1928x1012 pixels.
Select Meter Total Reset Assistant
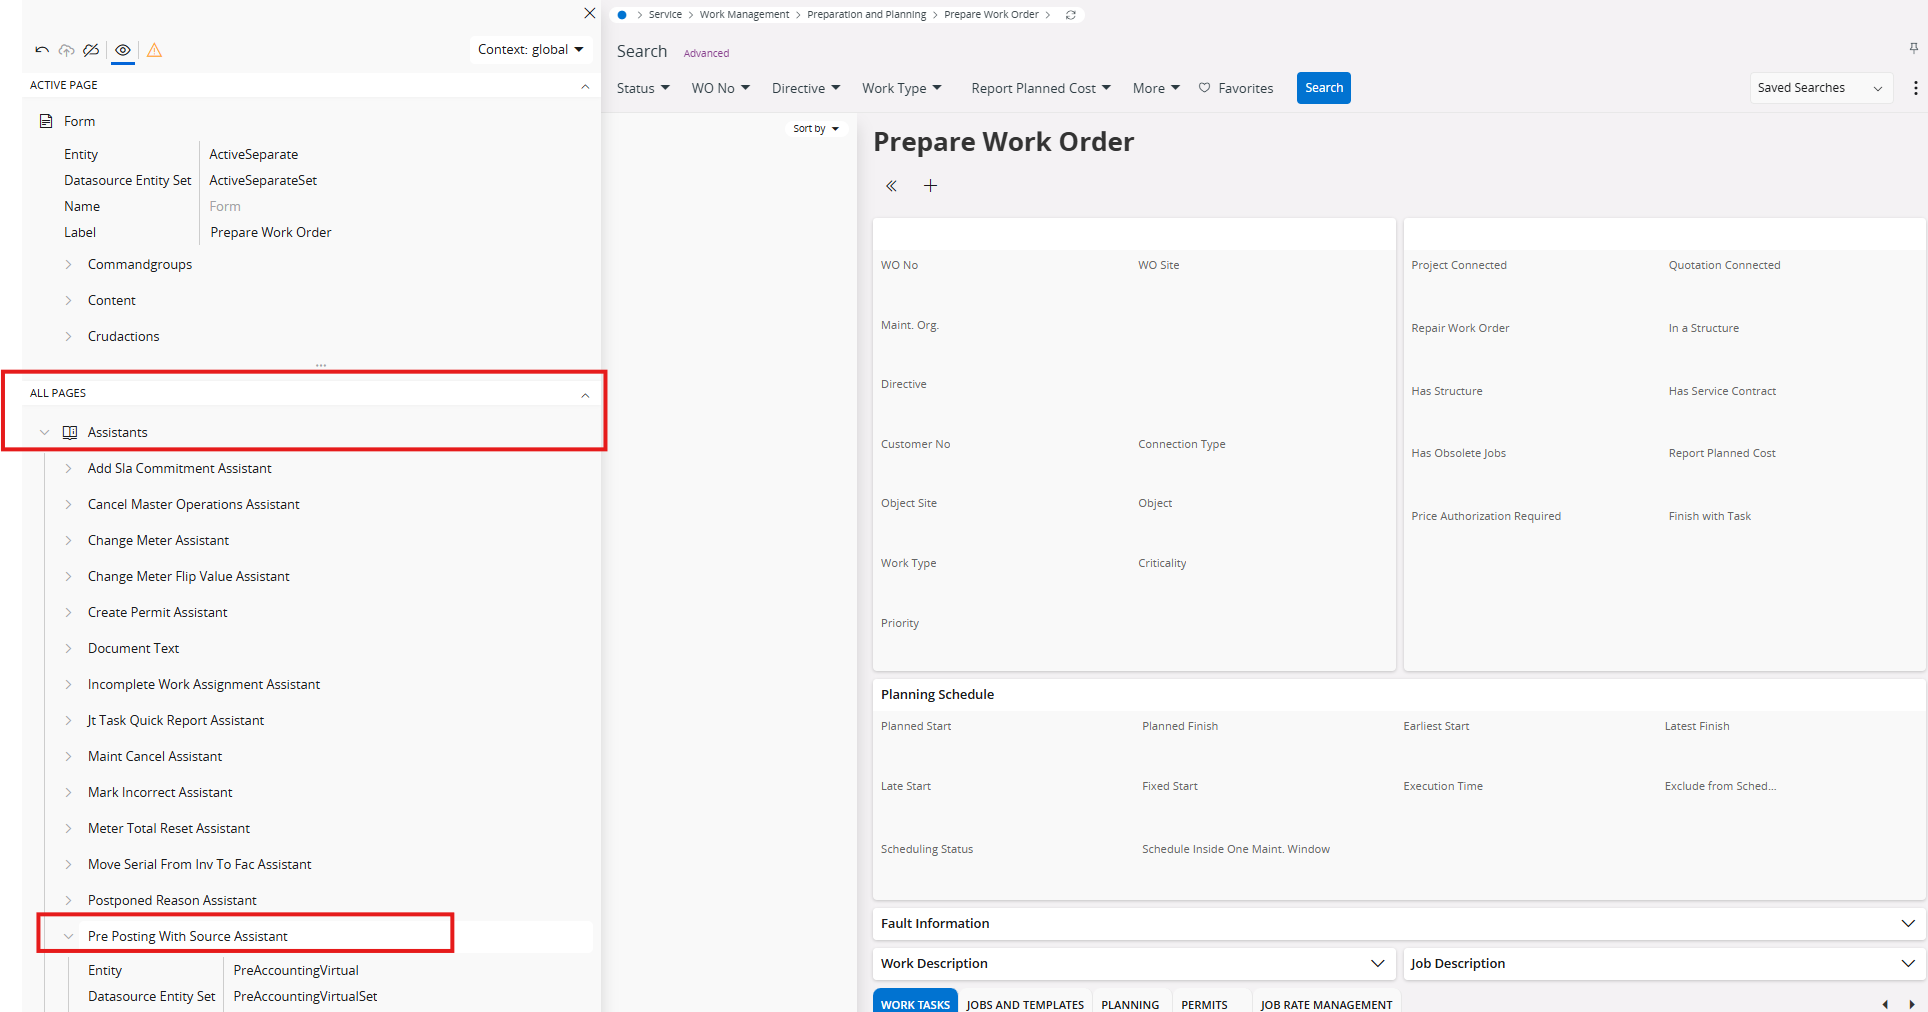coord(169,828)
